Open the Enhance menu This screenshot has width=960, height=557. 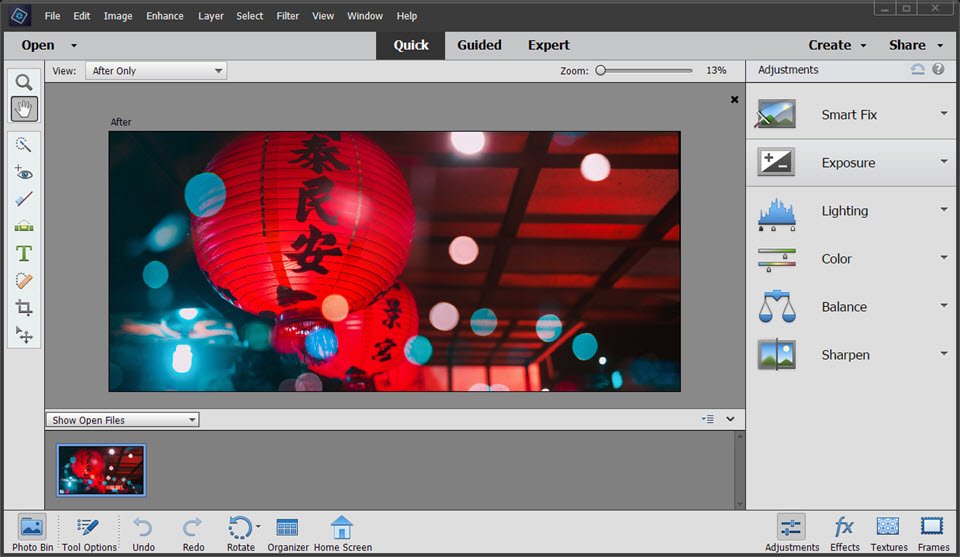pos(165,16)
